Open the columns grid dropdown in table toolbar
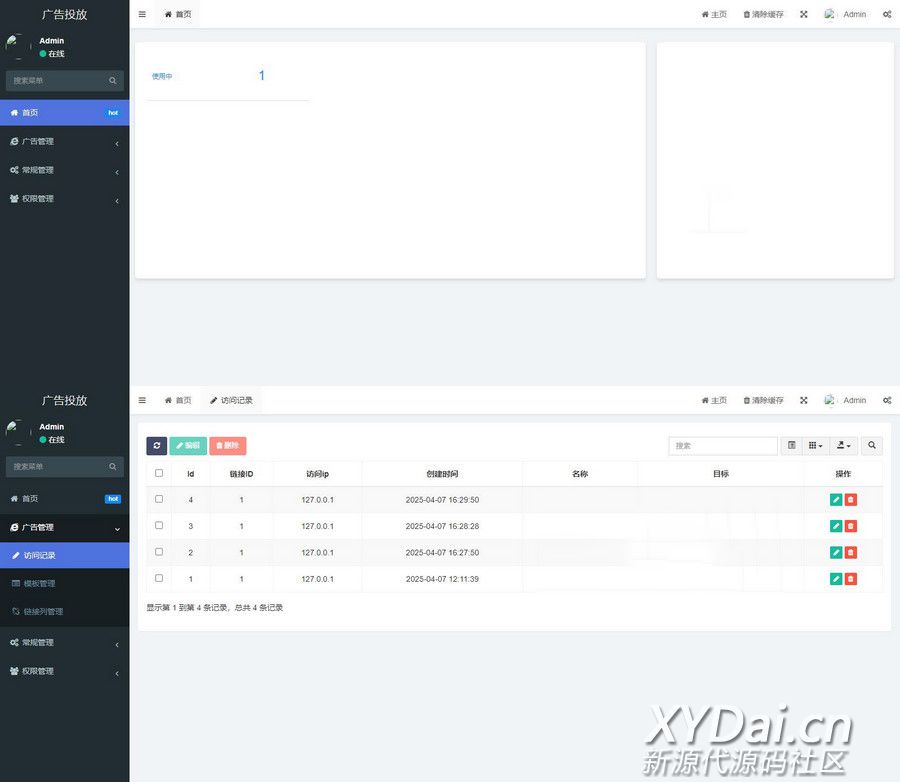The image size is (900, 782). point(816,445)
